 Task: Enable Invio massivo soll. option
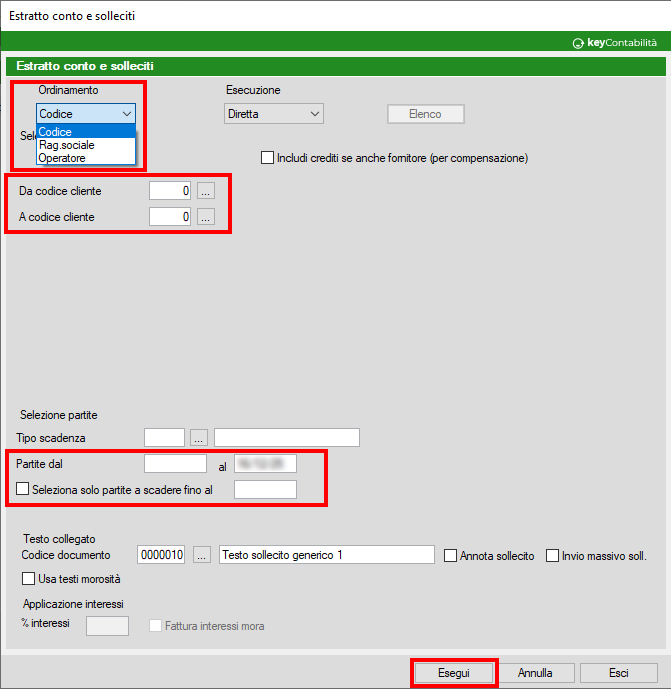point(553,556)
